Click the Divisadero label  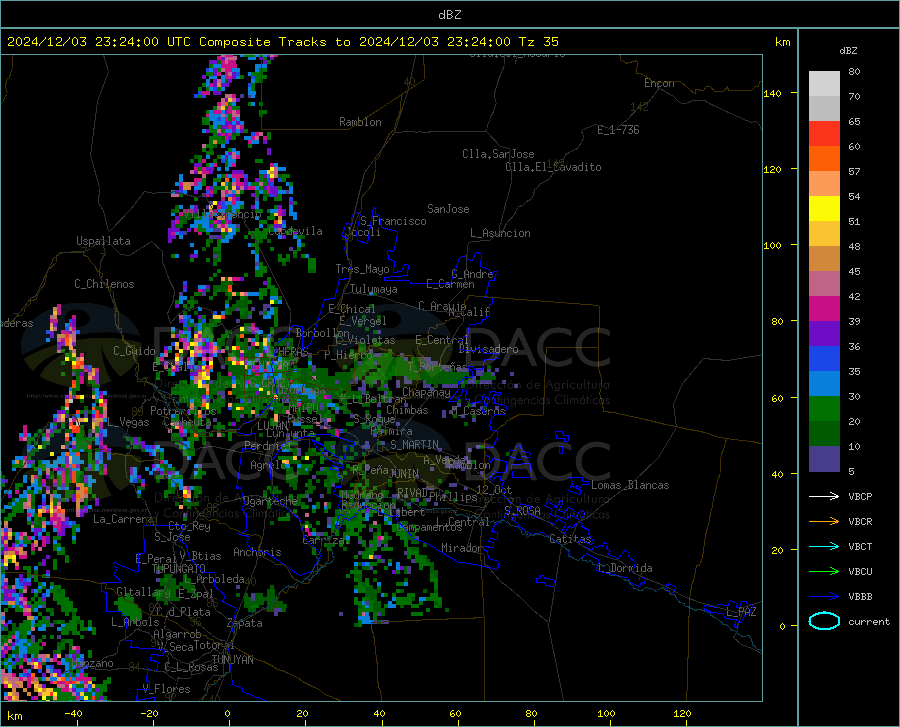tap(488, 349)
